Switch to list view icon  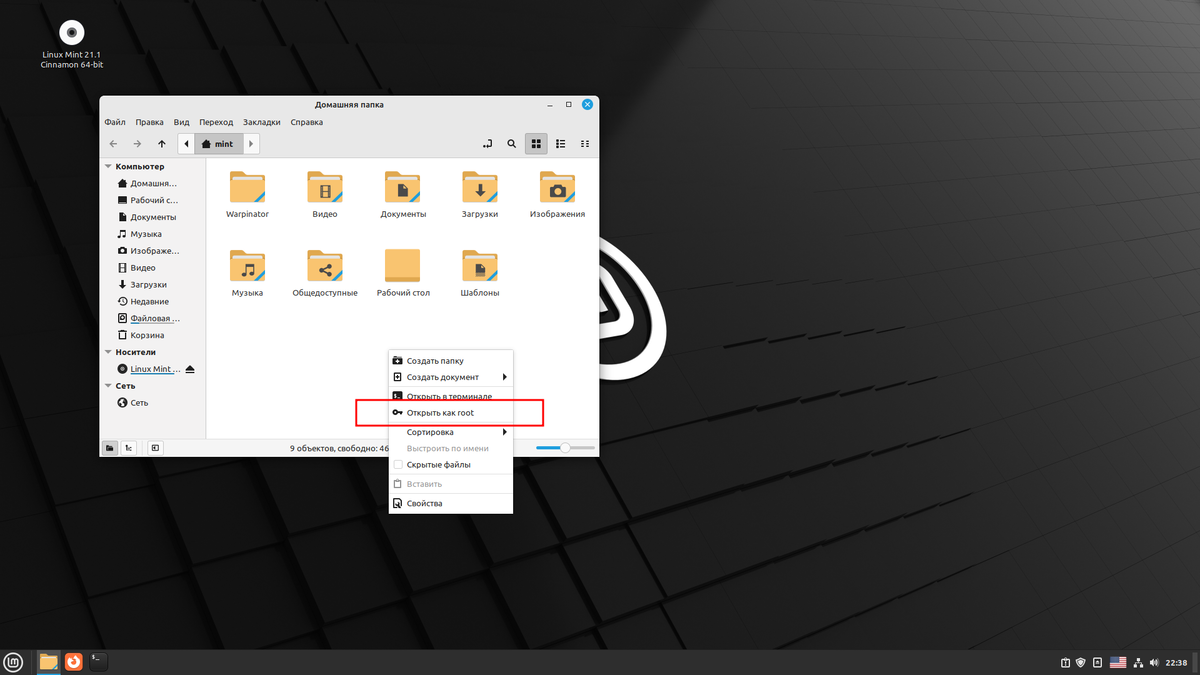tap(560, 143)
